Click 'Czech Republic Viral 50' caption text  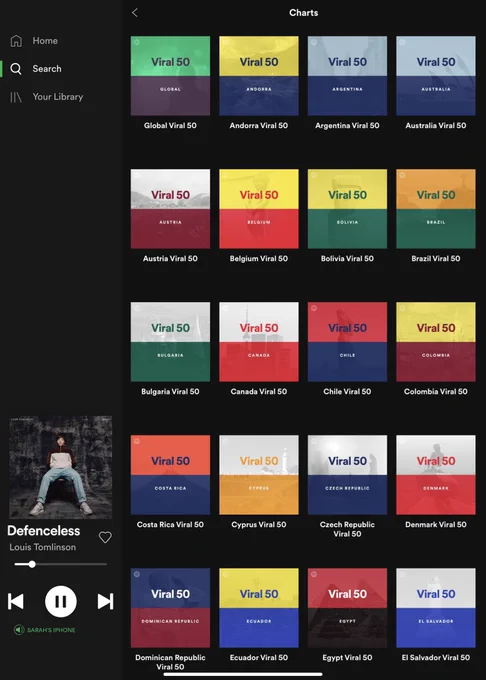[347, 529]
